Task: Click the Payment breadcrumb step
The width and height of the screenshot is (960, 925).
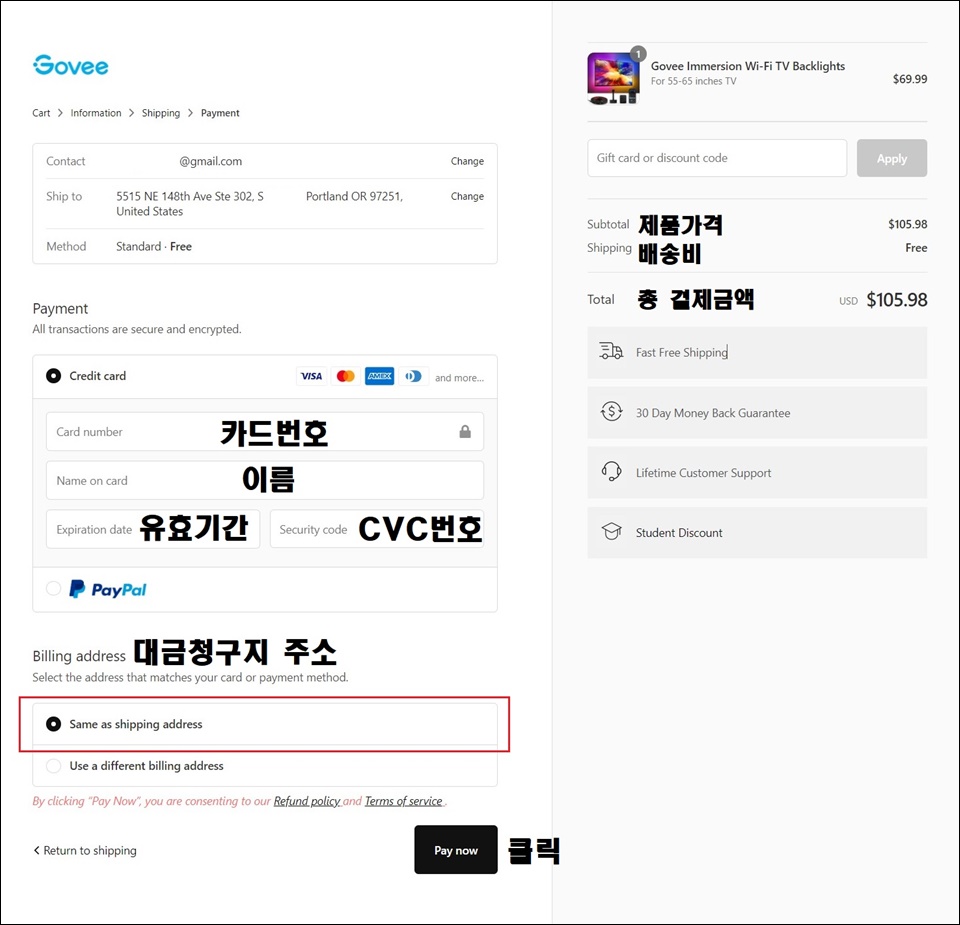Action: [220, 113]
